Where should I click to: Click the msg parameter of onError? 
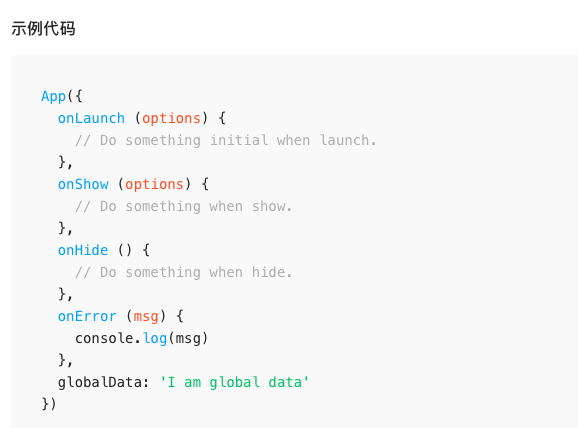pyautogui.click(x=146, y=317)
